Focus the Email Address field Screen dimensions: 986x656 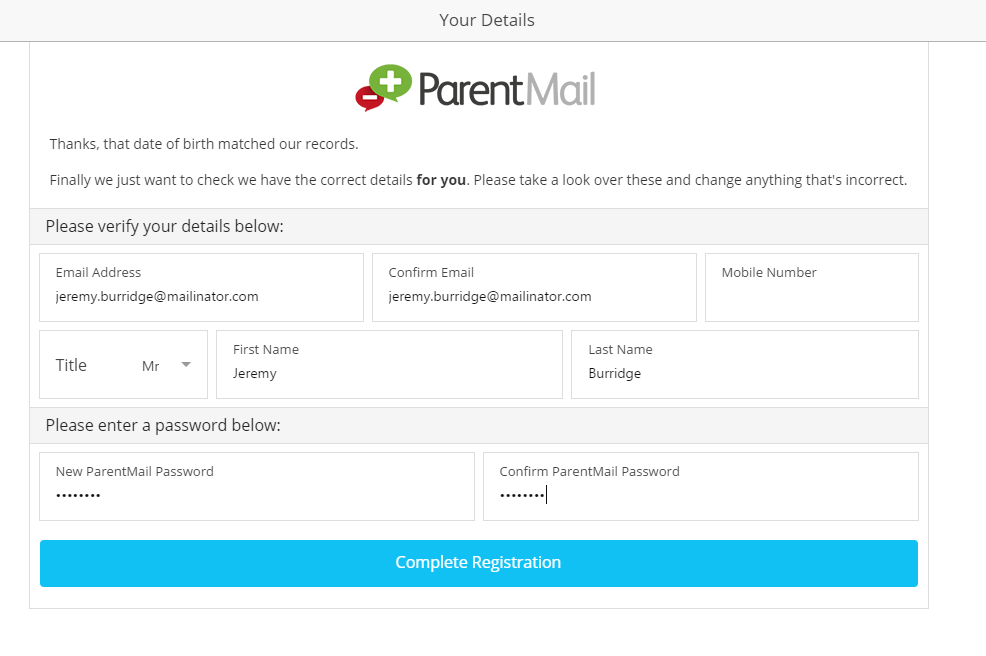(201, 296)
